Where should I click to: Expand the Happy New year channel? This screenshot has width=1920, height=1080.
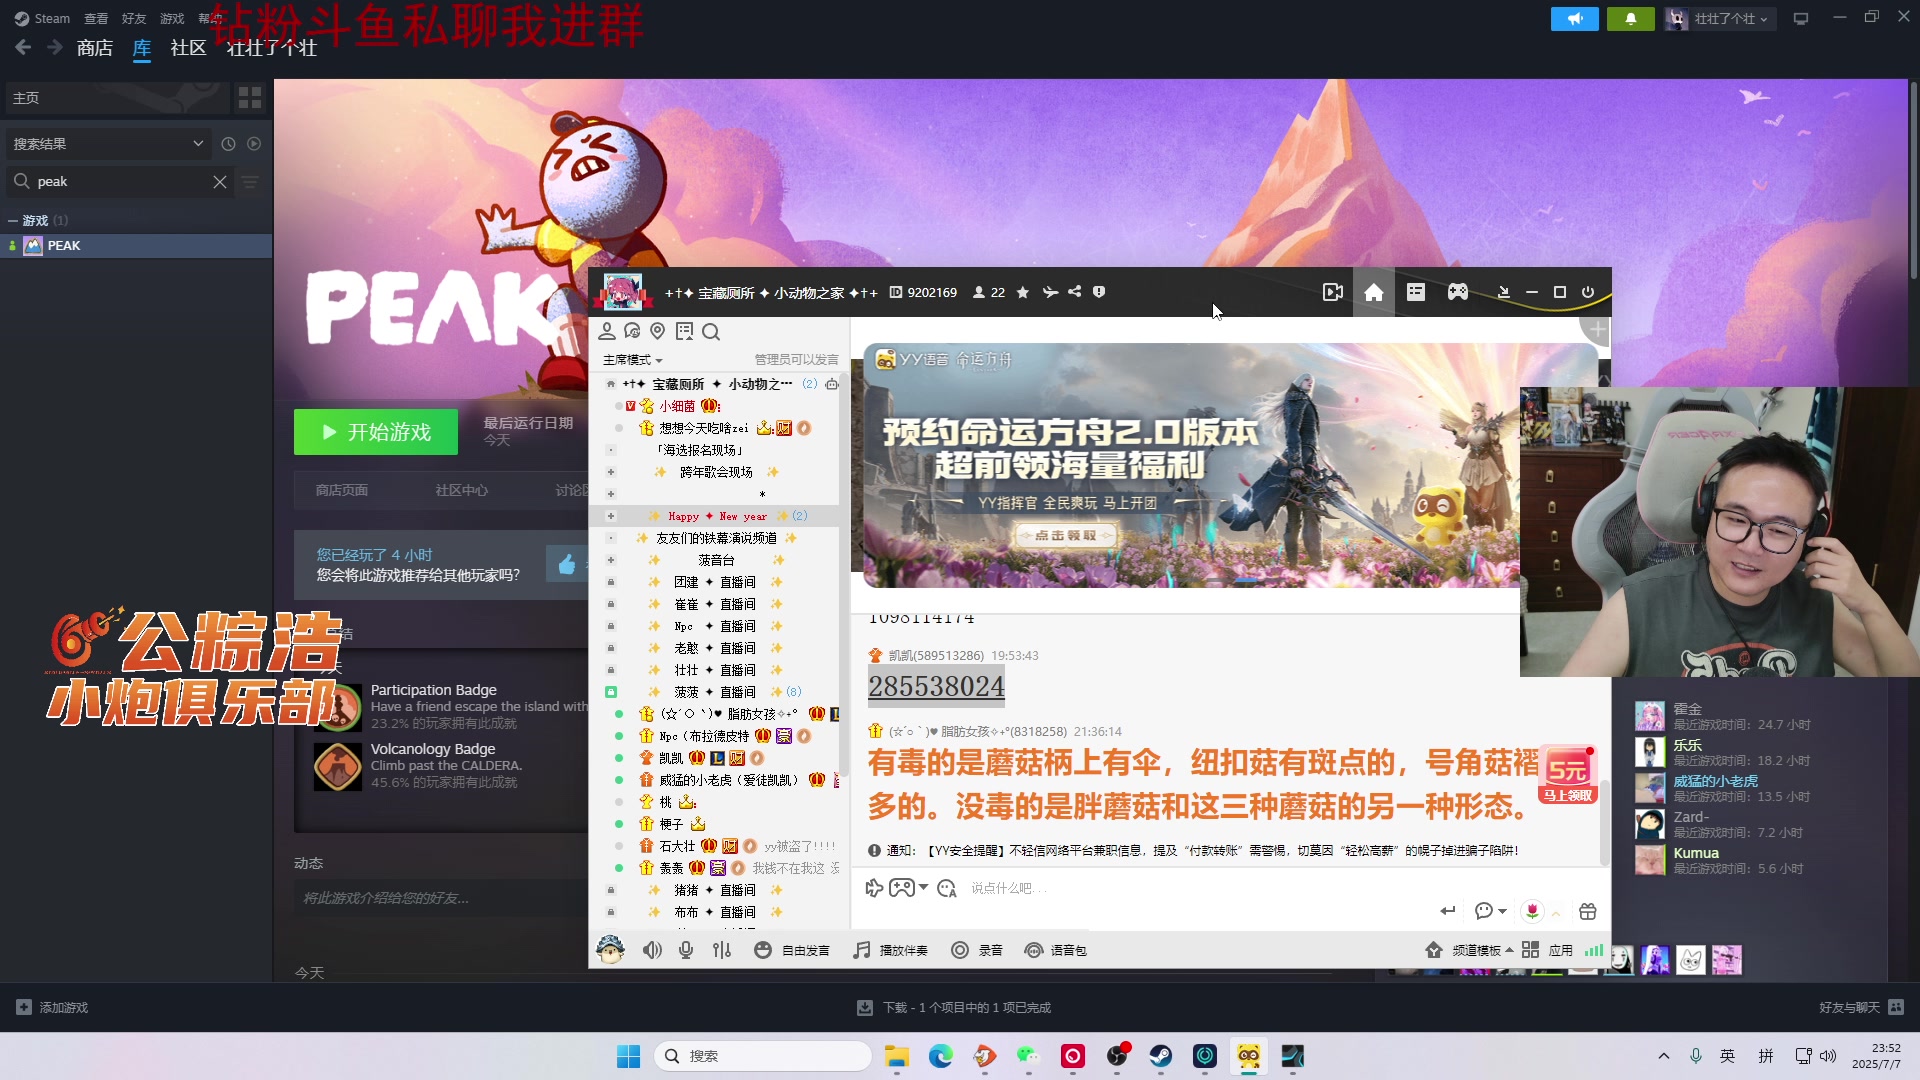[x=611, y=516]
